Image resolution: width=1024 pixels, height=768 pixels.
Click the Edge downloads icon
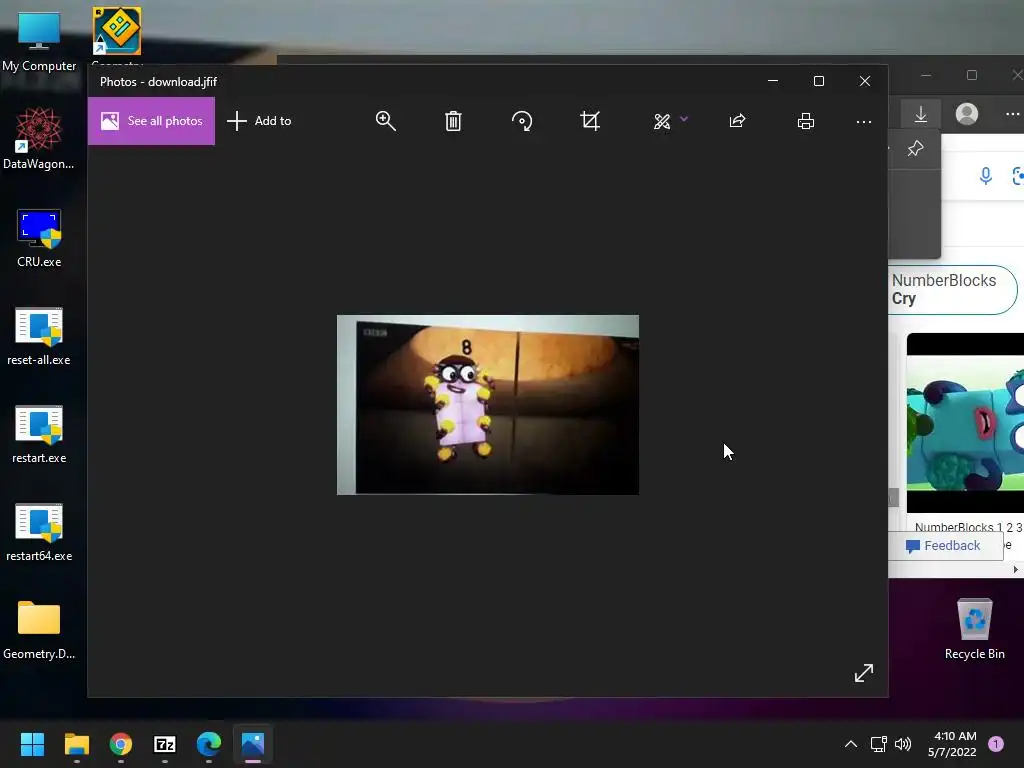(921, 114)
